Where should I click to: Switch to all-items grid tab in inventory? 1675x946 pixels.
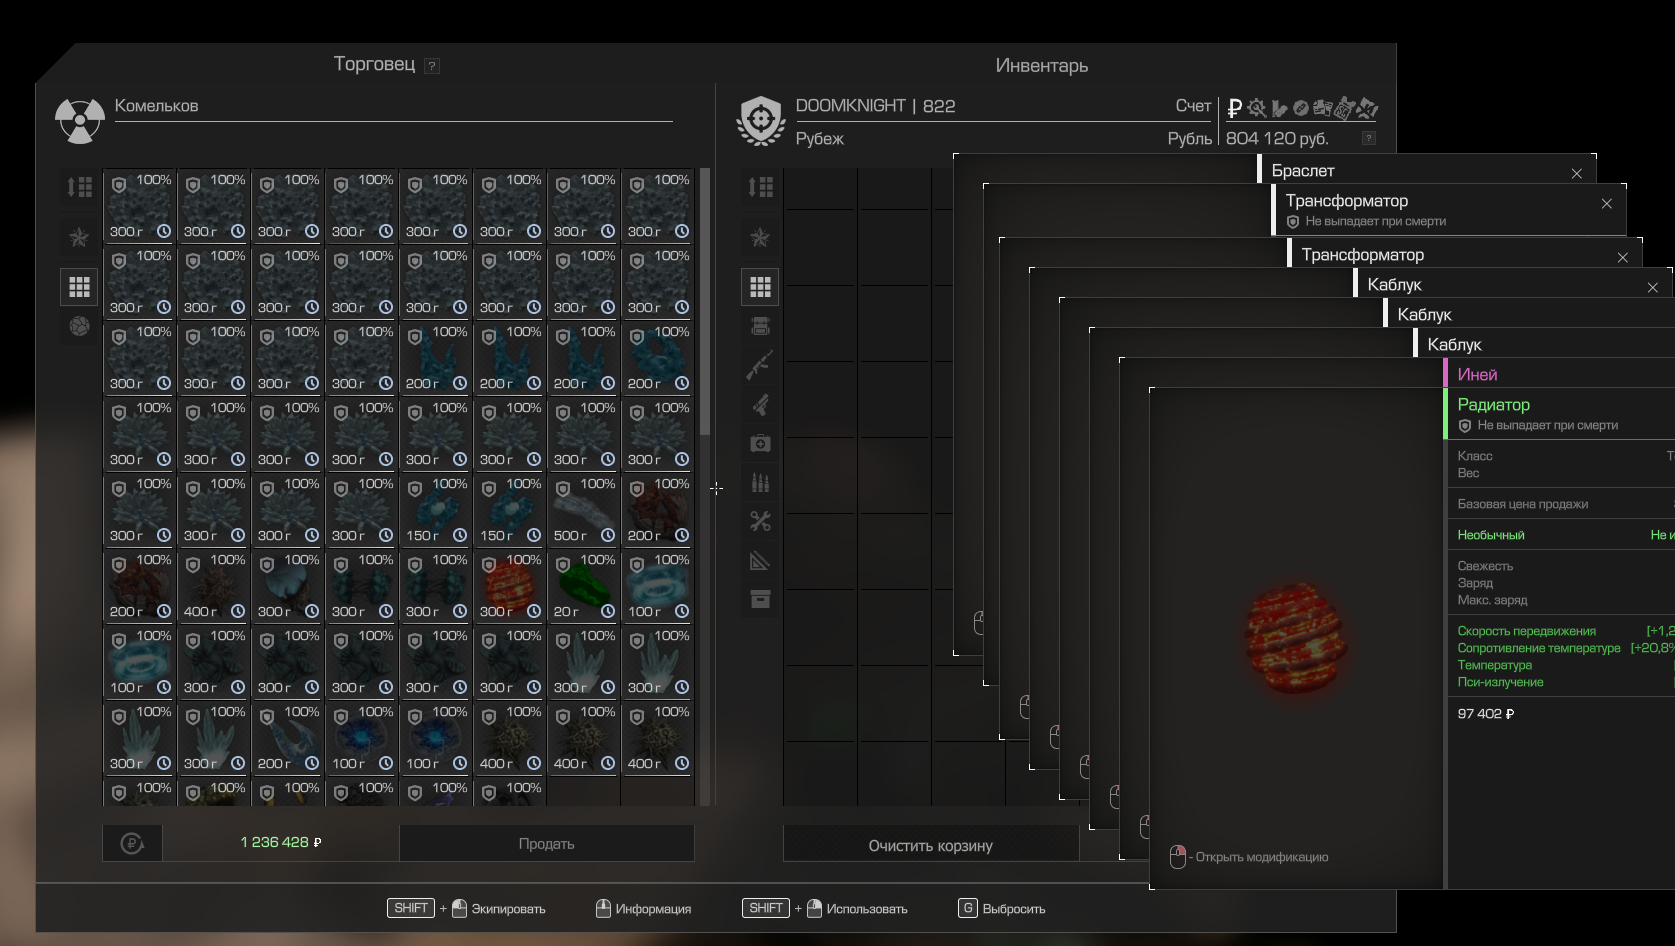(x=760, y=287)
